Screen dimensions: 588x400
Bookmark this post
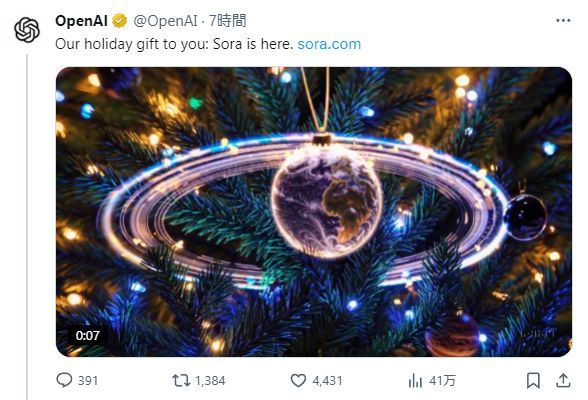click(x=533, y=381)
